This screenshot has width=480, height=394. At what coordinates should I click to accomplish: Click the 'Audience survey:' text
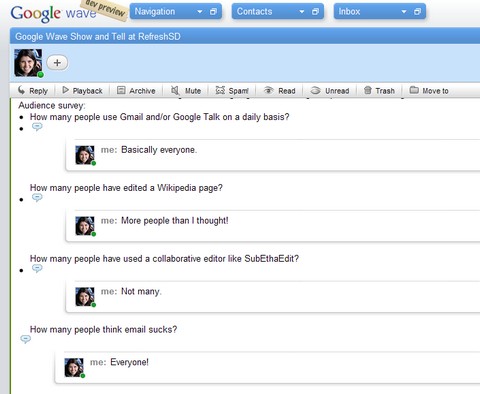[52, 105]
